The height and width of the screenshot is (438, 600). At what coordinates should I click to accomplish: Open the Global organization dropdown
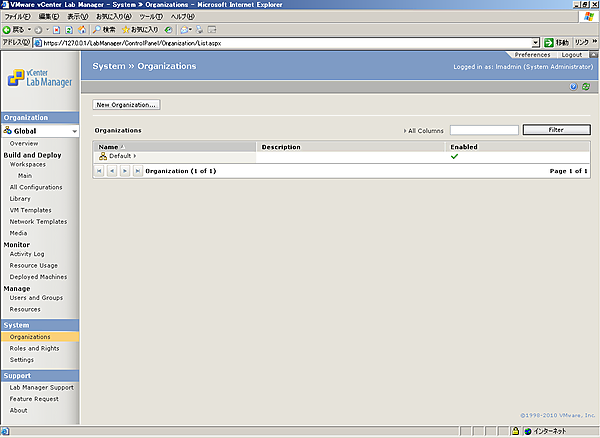(x=72, y=131)
